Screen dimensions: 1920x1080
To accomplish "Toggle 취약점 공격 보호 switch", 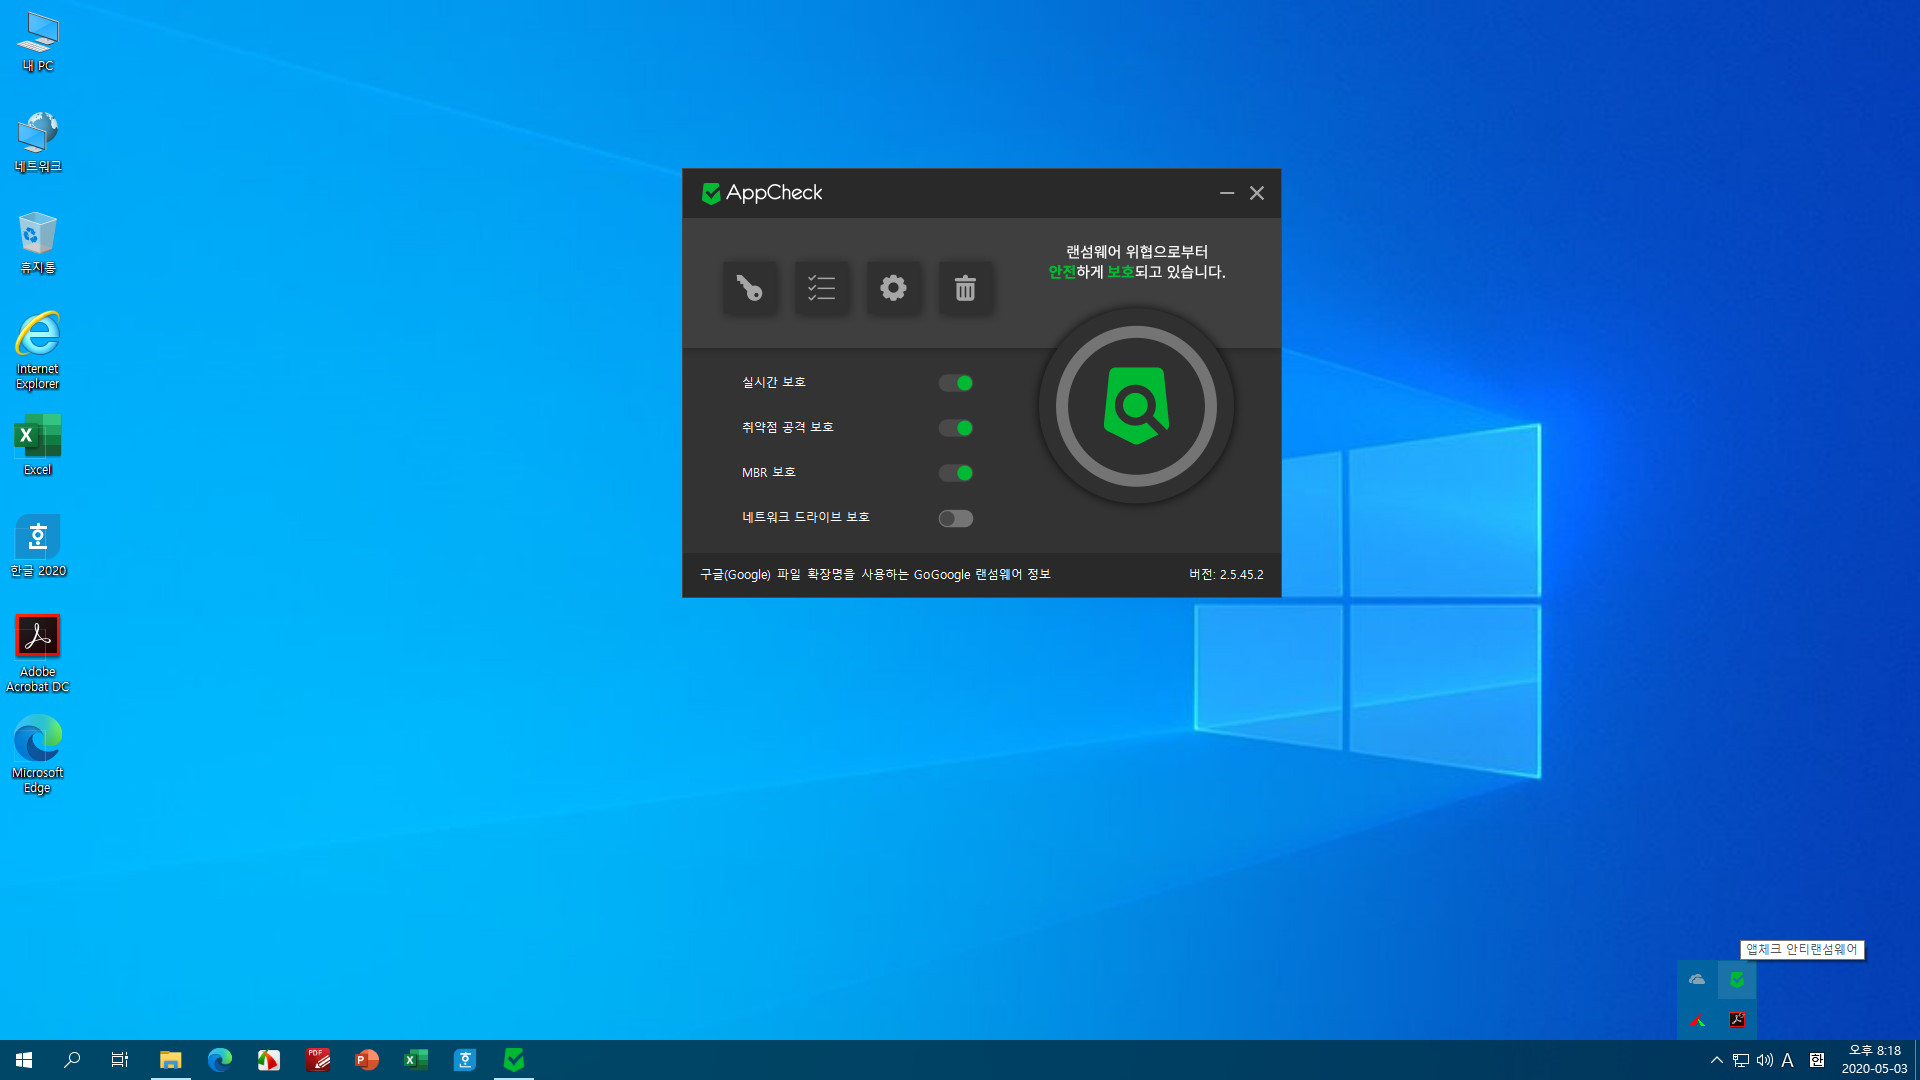I will pyautogui.click(x=956, y=428).
